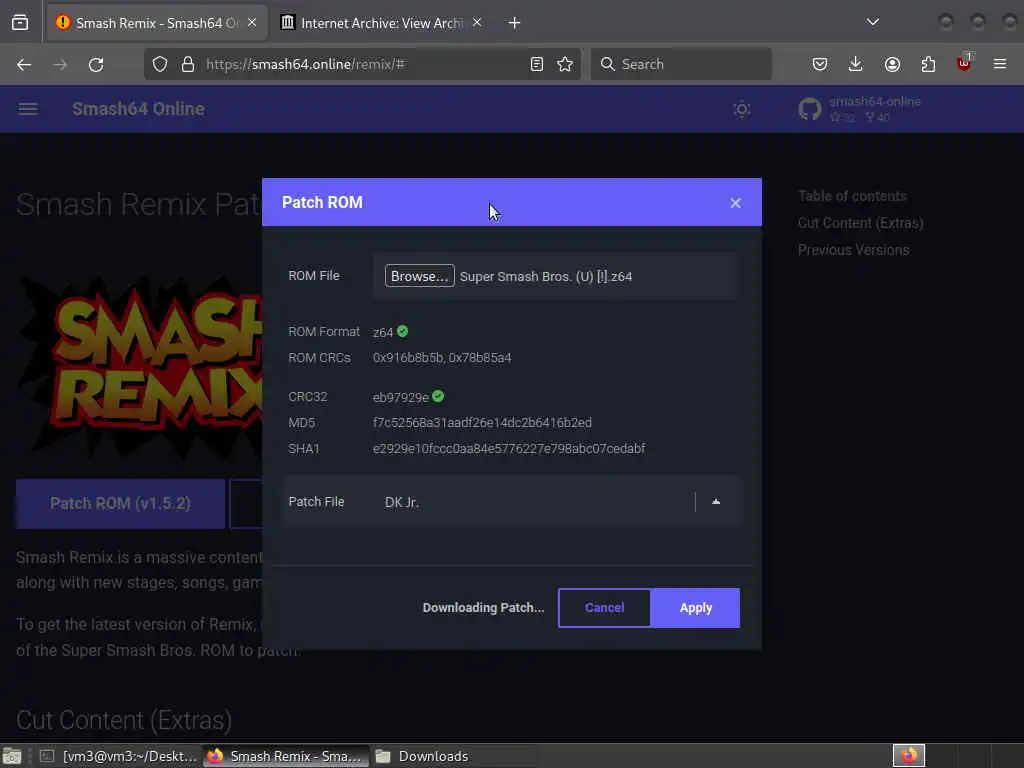Go back with the browser back arrow

tap(24, 64)
